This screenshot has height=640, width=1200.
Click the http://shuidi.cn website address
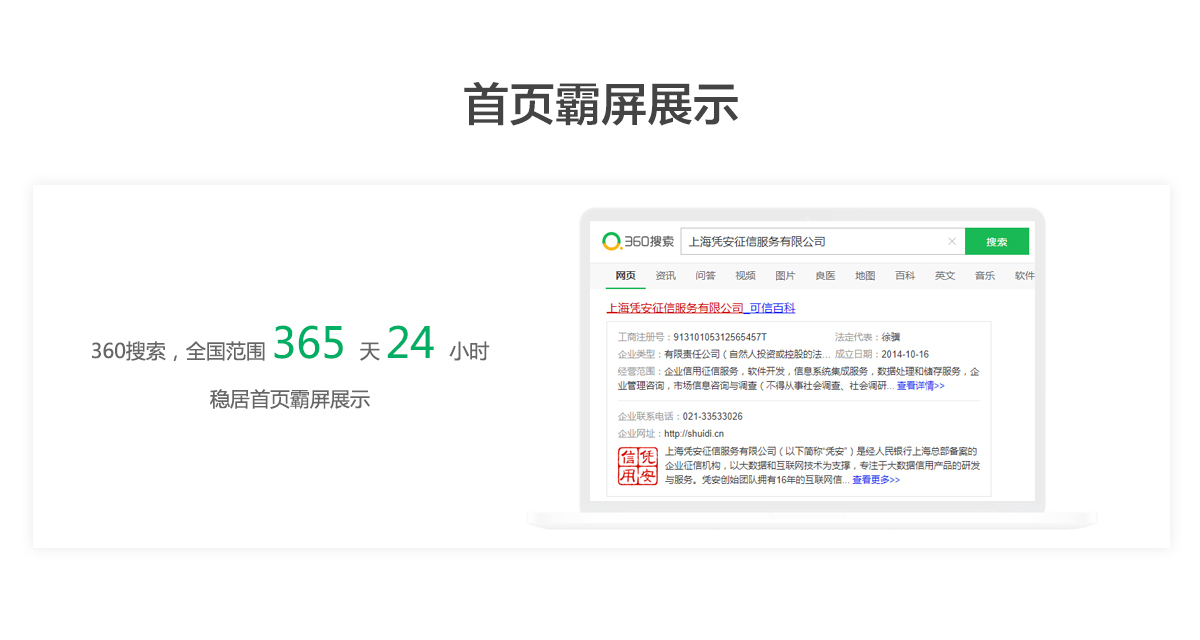click(x=693, y=434)
